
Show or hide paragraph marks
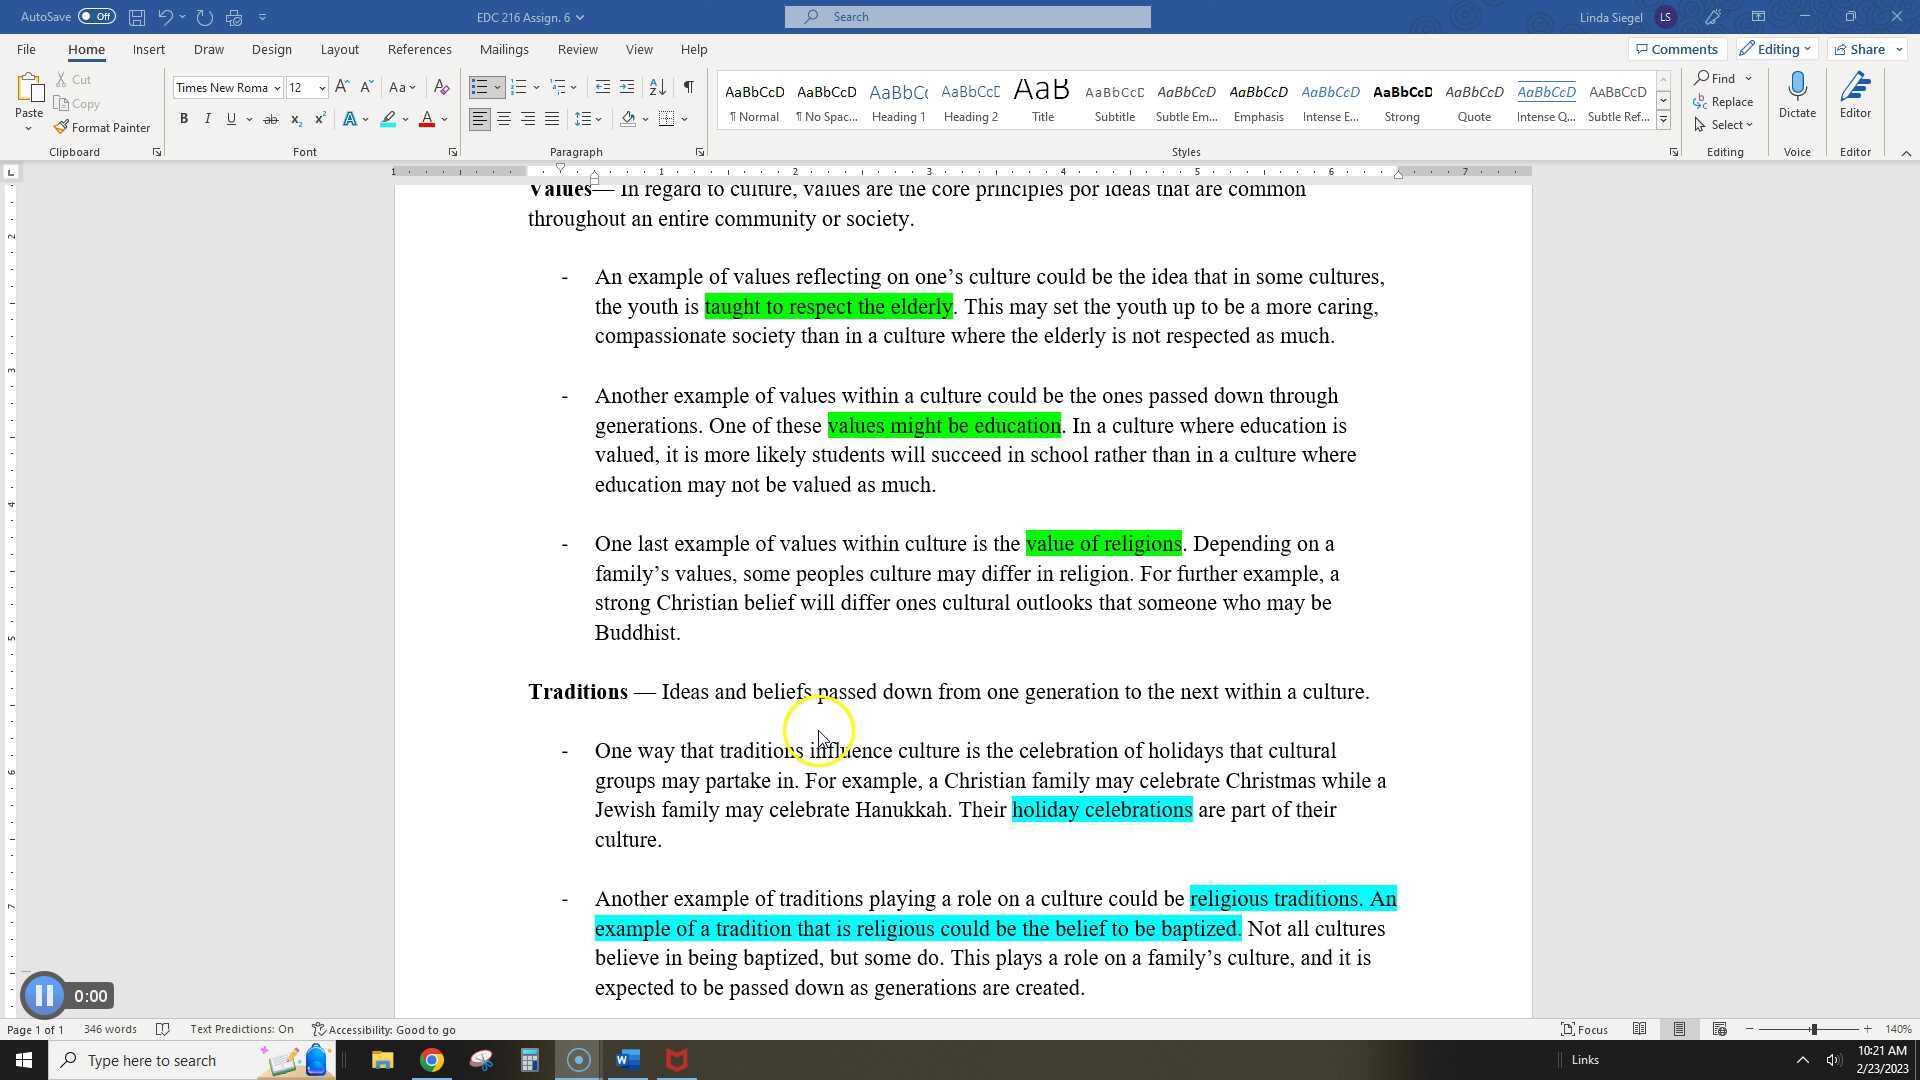click(688, 88)
